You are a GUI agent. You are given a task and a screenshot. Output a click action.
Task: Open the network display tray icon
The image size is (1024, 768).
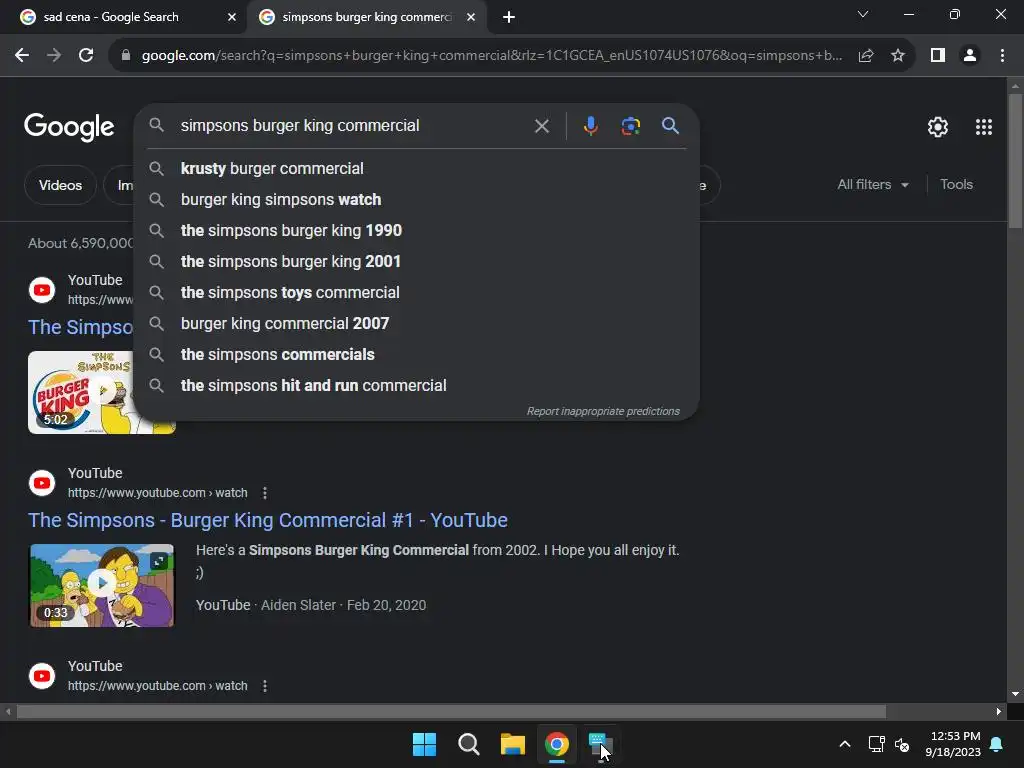point(876,744)
